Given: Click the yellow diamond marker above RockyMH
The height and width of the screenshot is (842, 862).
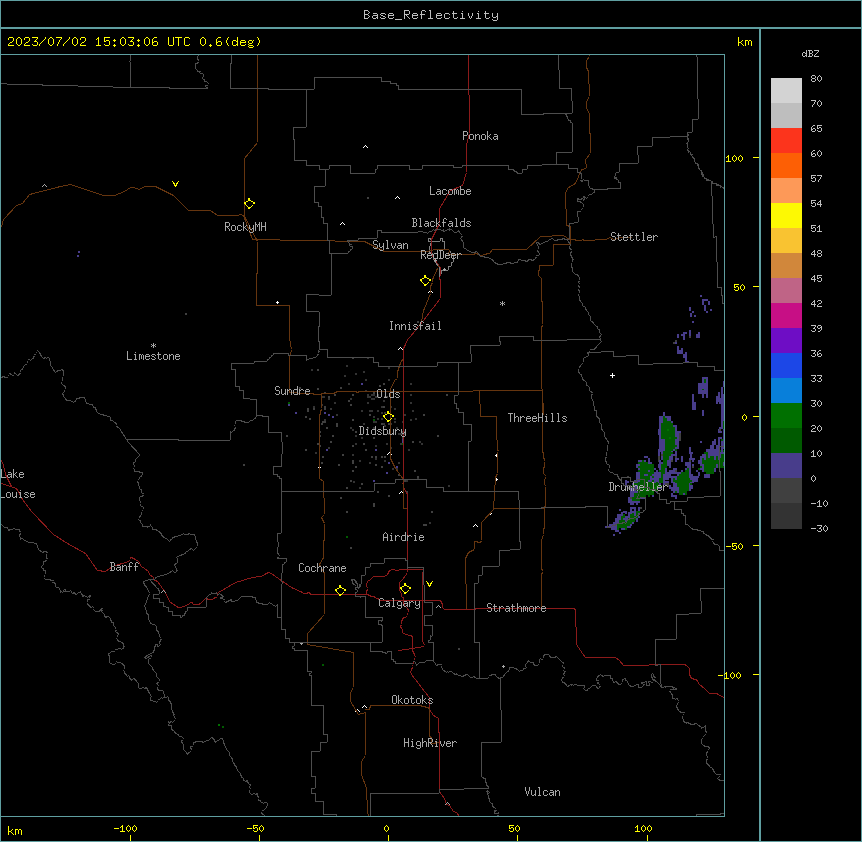Looking at the screenshot, I should click(250, 204).
